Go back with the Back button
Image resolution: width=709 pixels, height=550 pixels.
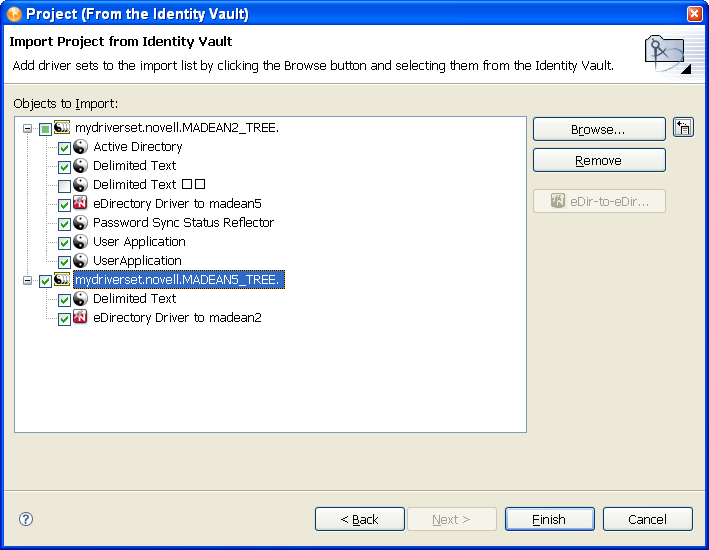pyautogui.click(x=359, y=519)
